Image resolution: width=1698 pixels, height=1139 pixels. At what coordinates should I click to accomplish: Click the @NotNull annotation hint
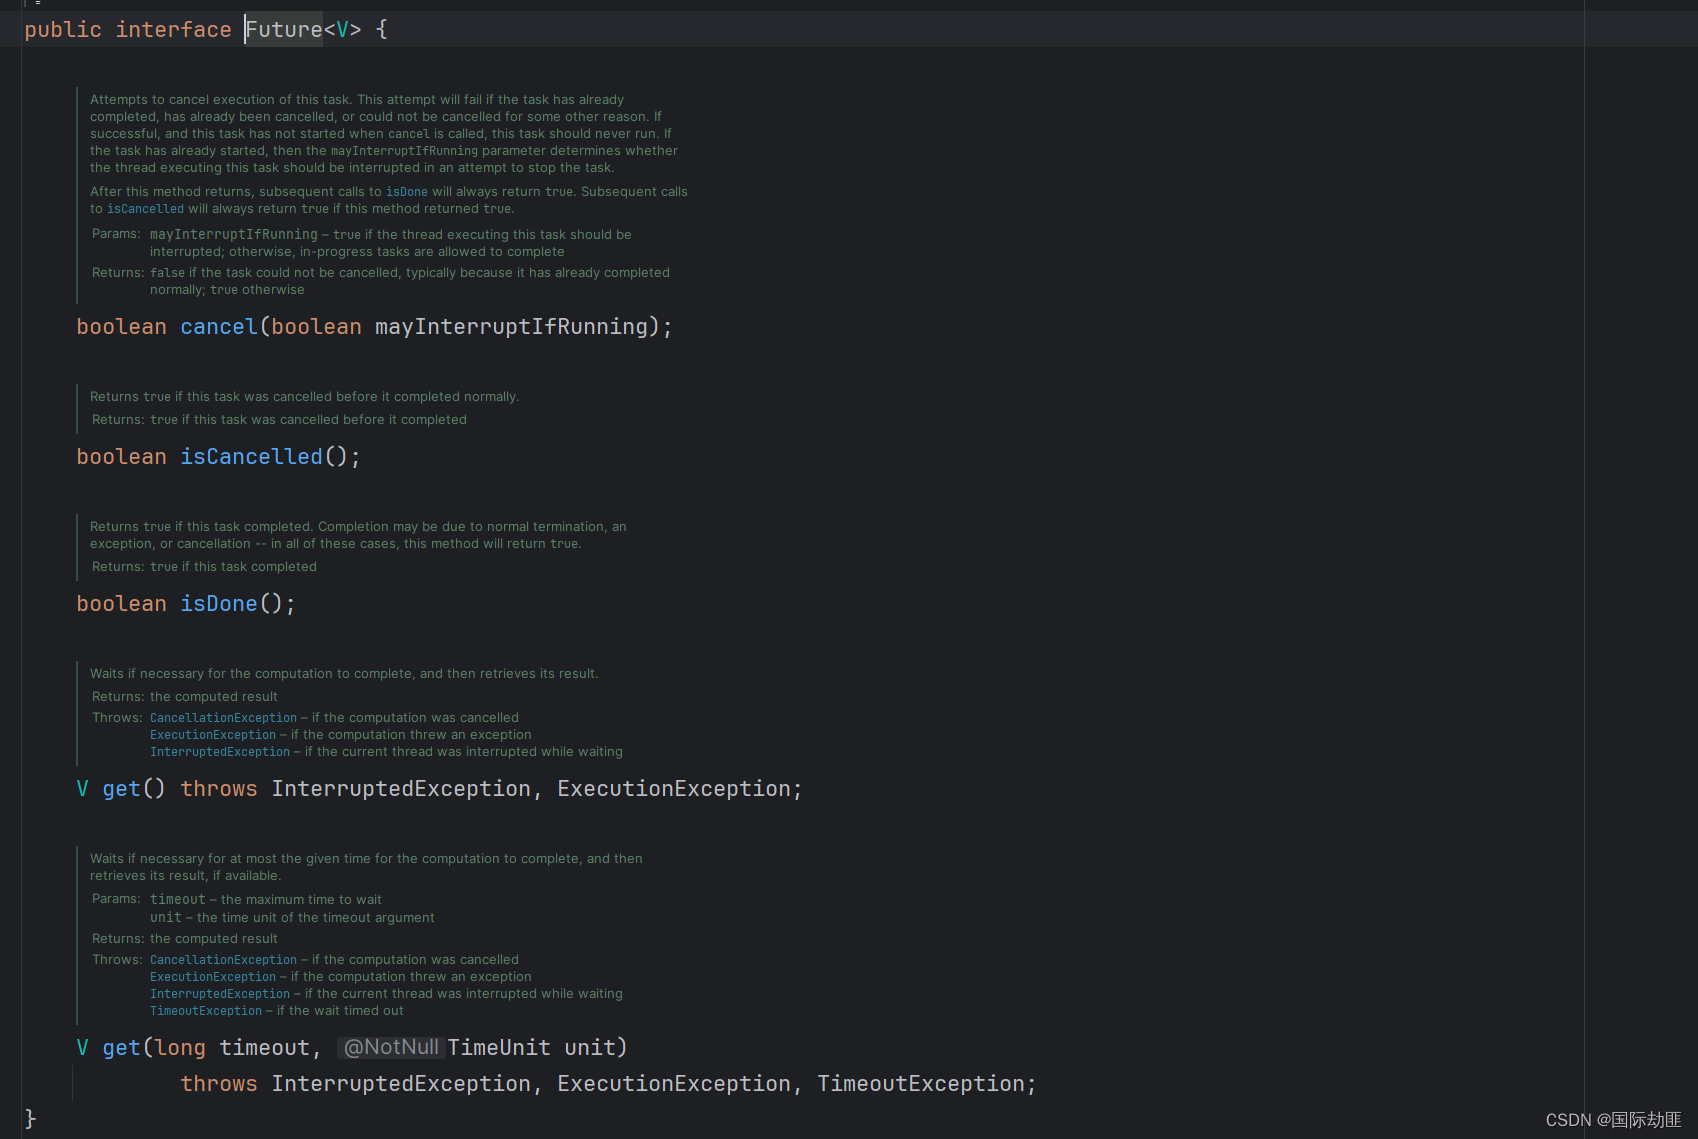tap(391, 1047)
